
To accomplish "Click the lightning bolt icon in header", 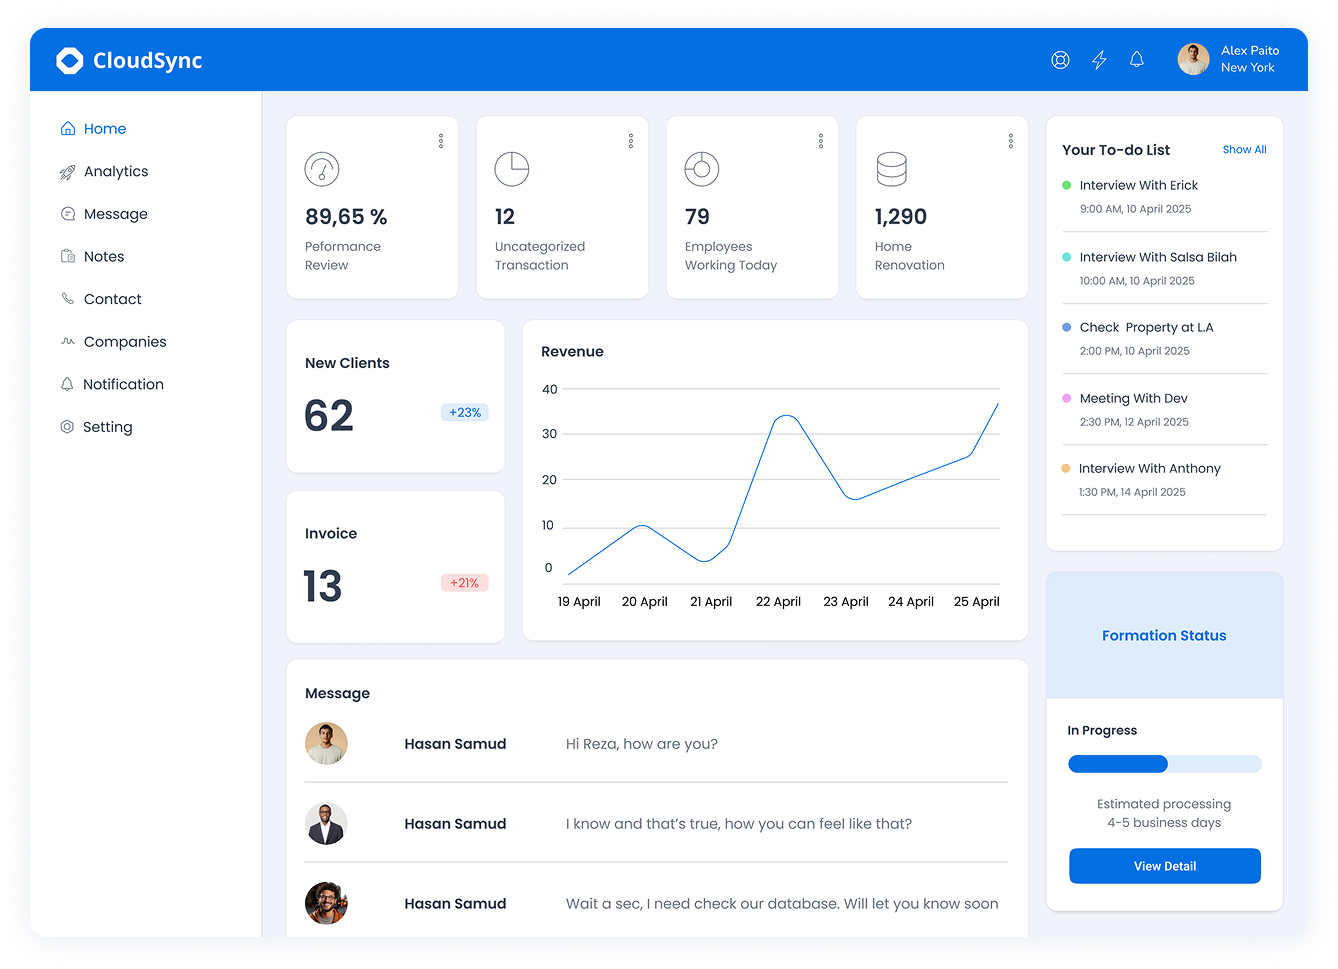I will (1099, 60).
